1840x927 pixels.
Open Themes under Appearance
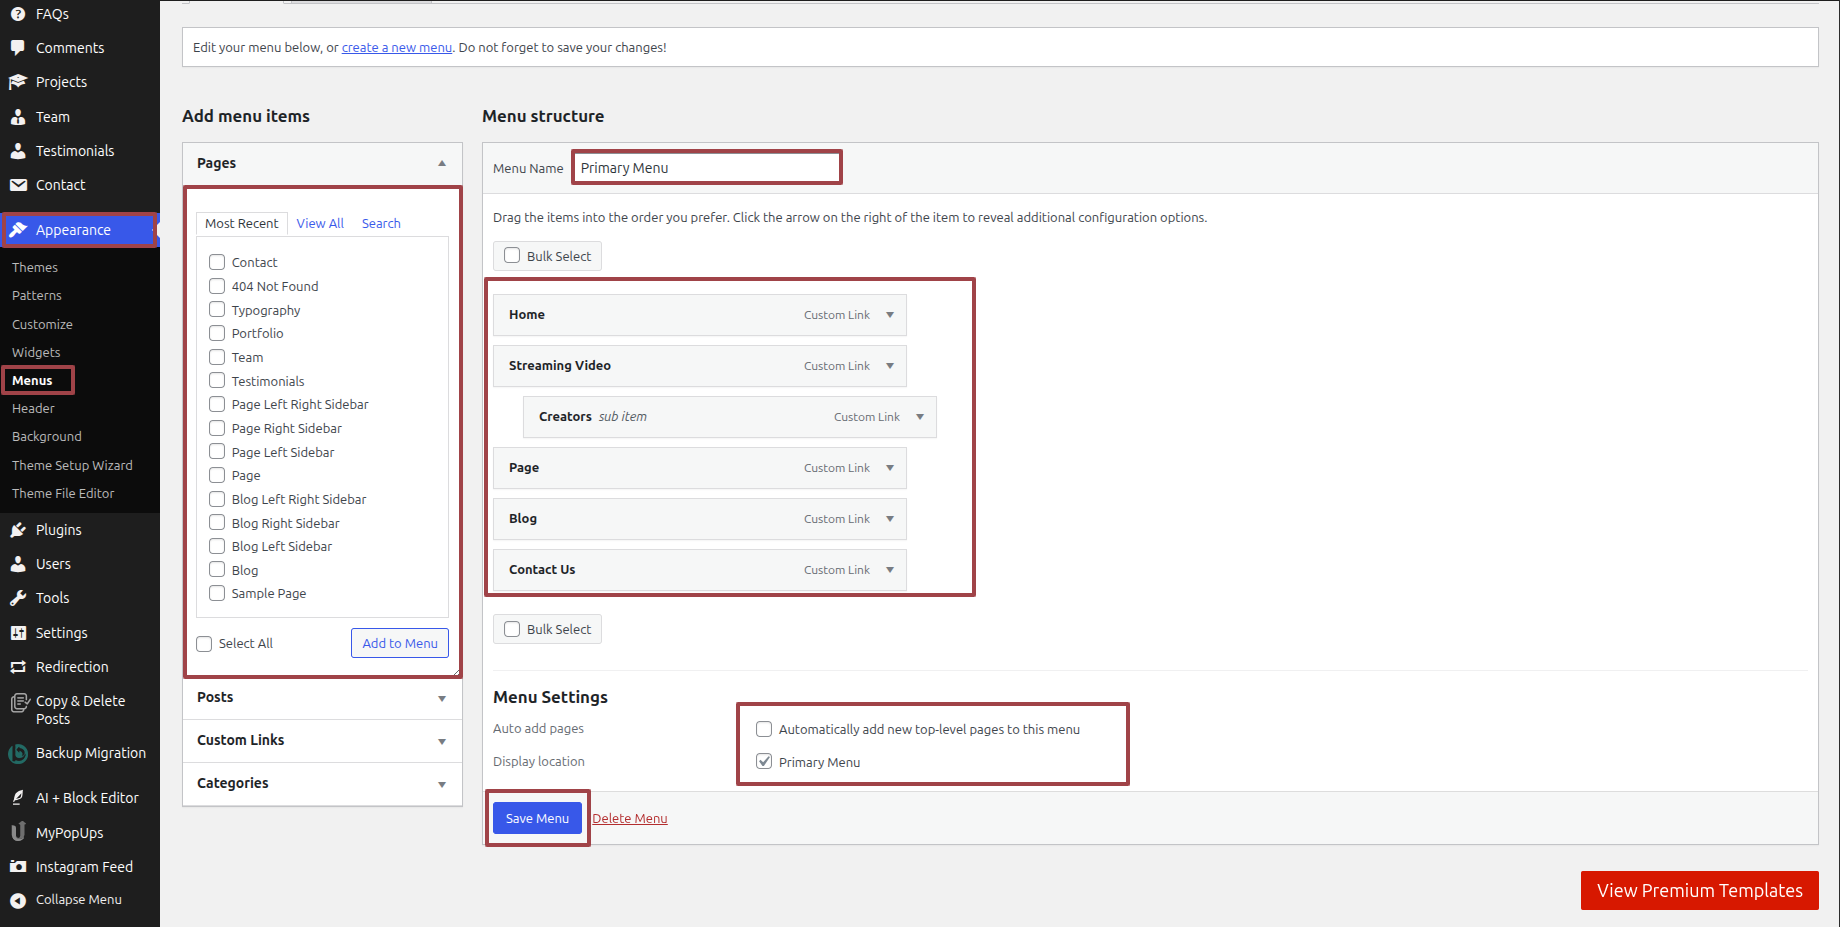tap(35, 268)
